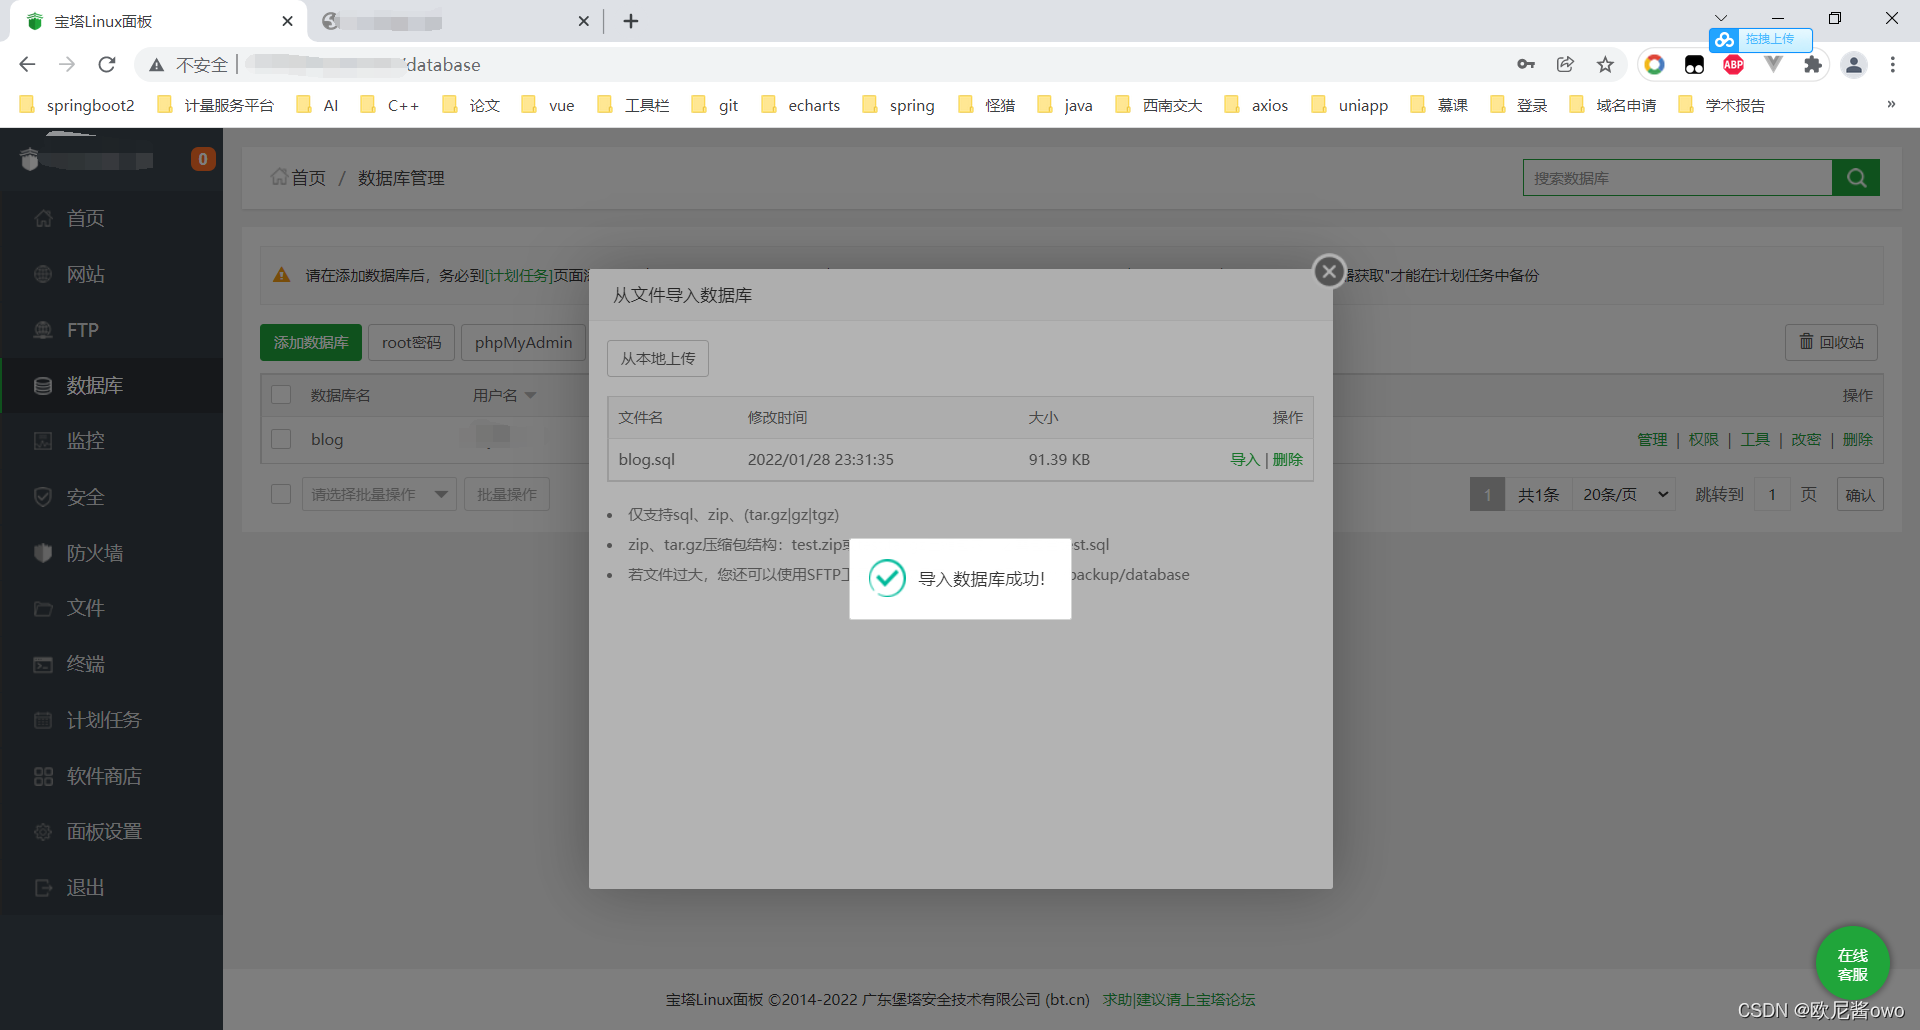
Task: Click 工具 link for blog database
Action: tap(1755, 440)
